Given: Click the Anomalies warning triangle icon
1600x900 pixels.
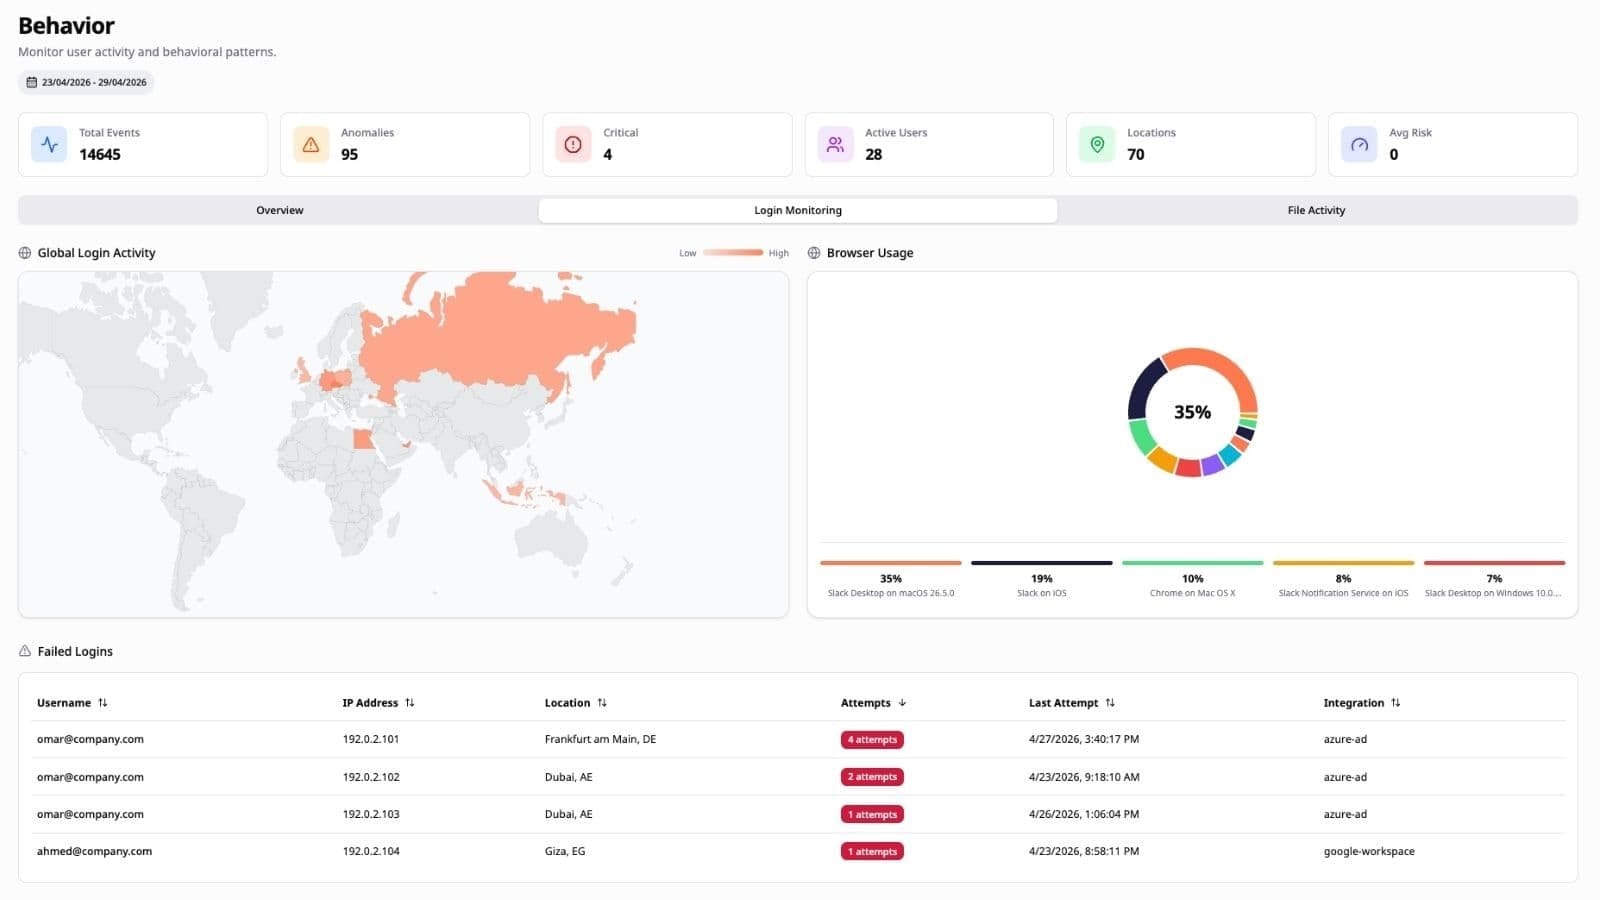Looking at the screenshot, I should point(311,144).
